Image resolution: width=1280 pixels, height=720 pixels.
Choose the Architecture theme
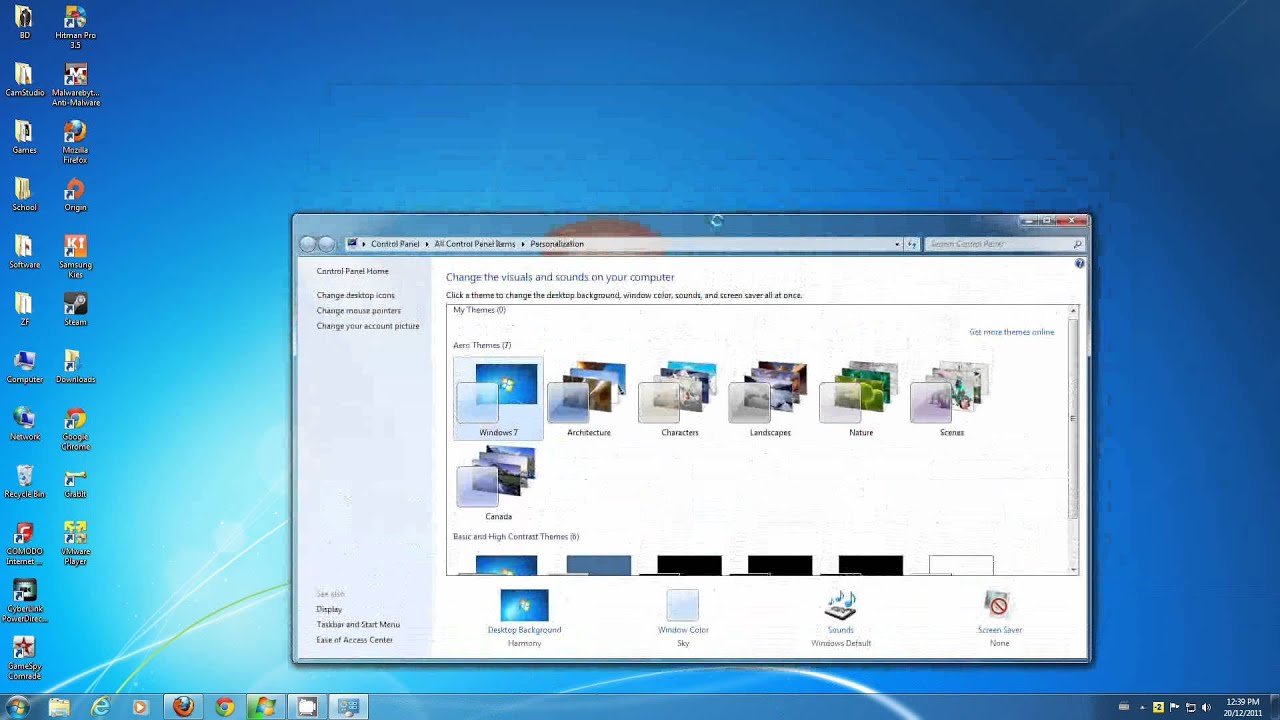point(589,398)
